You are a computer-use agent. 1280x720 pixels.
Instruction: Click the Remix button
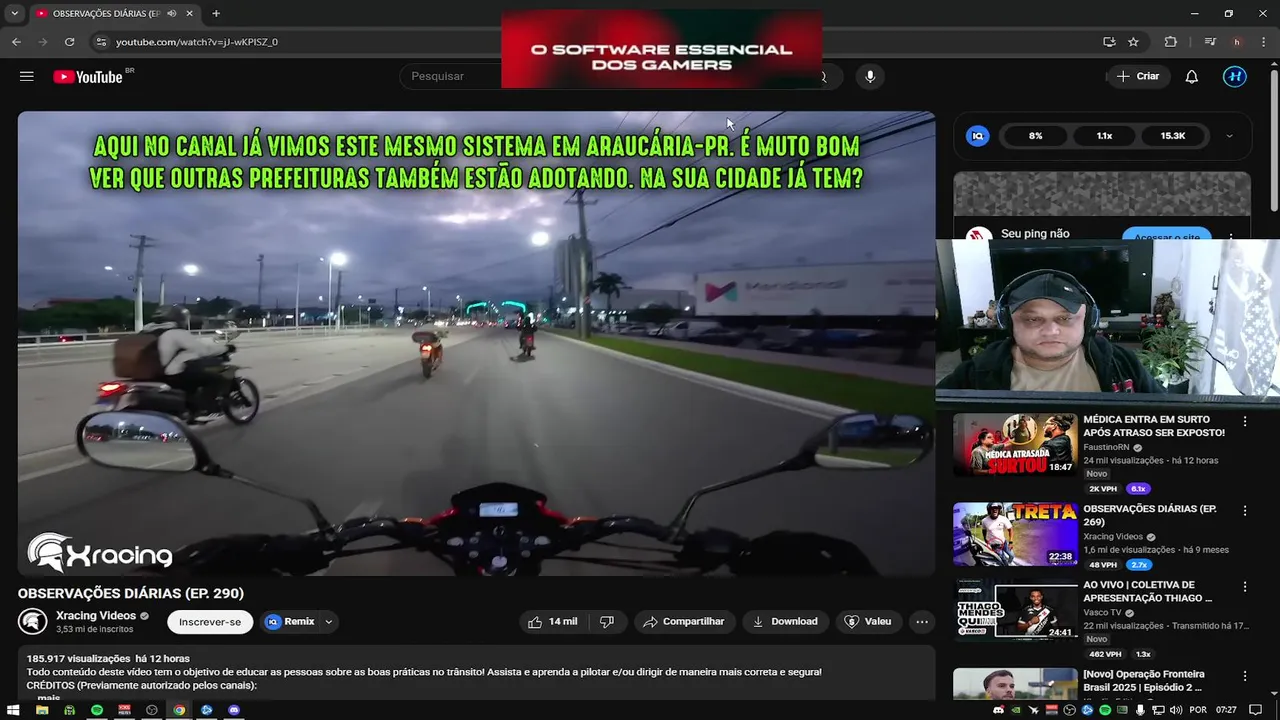(291, 622)
